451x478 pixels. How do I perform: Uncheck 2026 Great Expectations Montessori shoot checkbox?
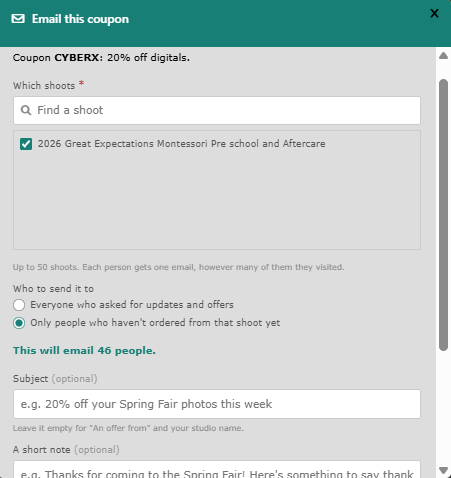26,144
